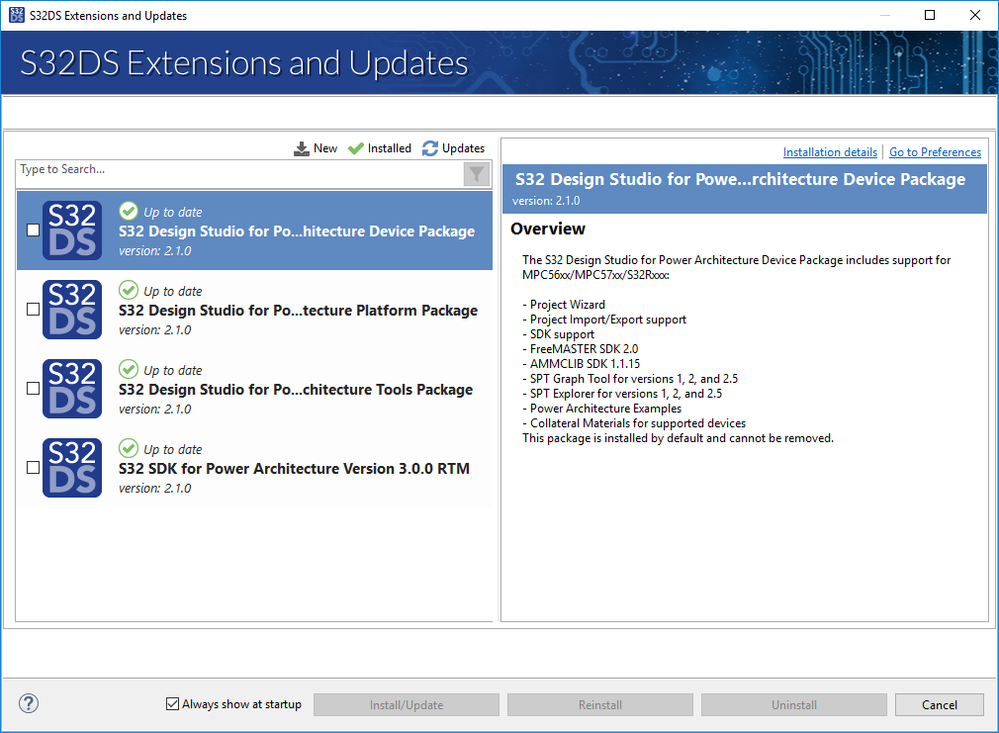Viewport: 999px width, 733px height.
Task: Check the Device Package checkbox
Action: (33, 230)
